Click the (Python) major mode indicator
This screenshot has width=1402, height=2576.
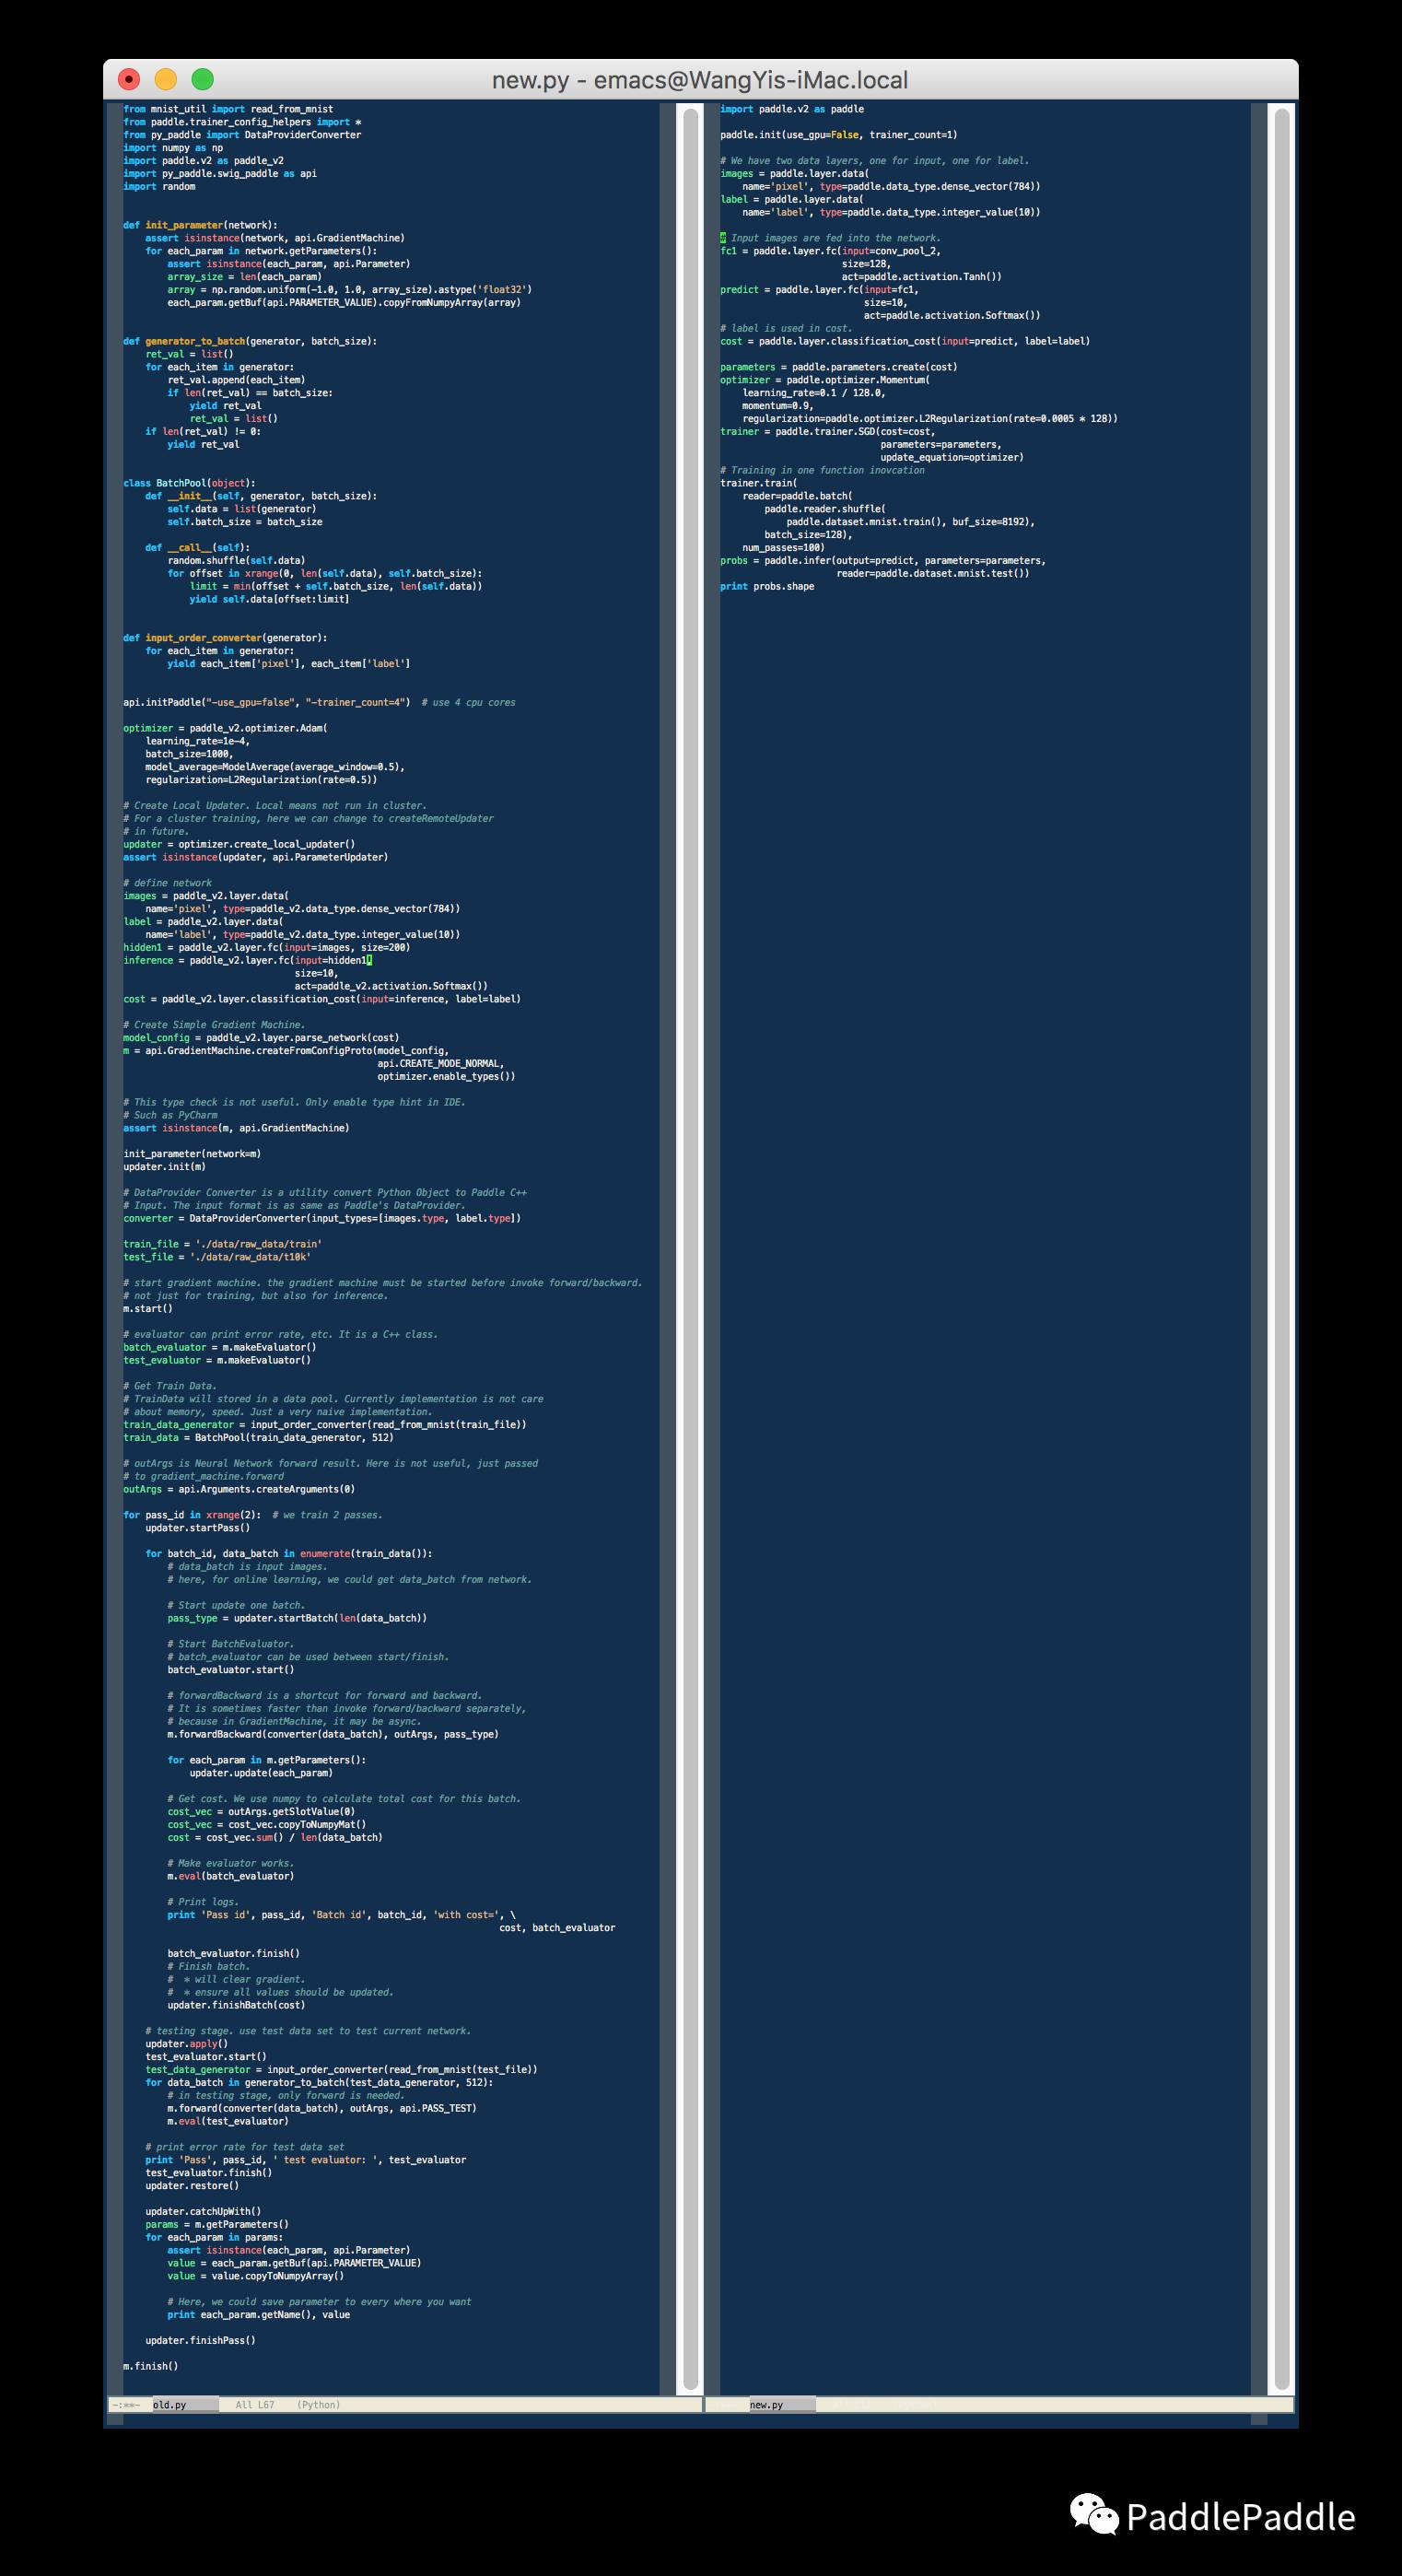point(318,2405)
